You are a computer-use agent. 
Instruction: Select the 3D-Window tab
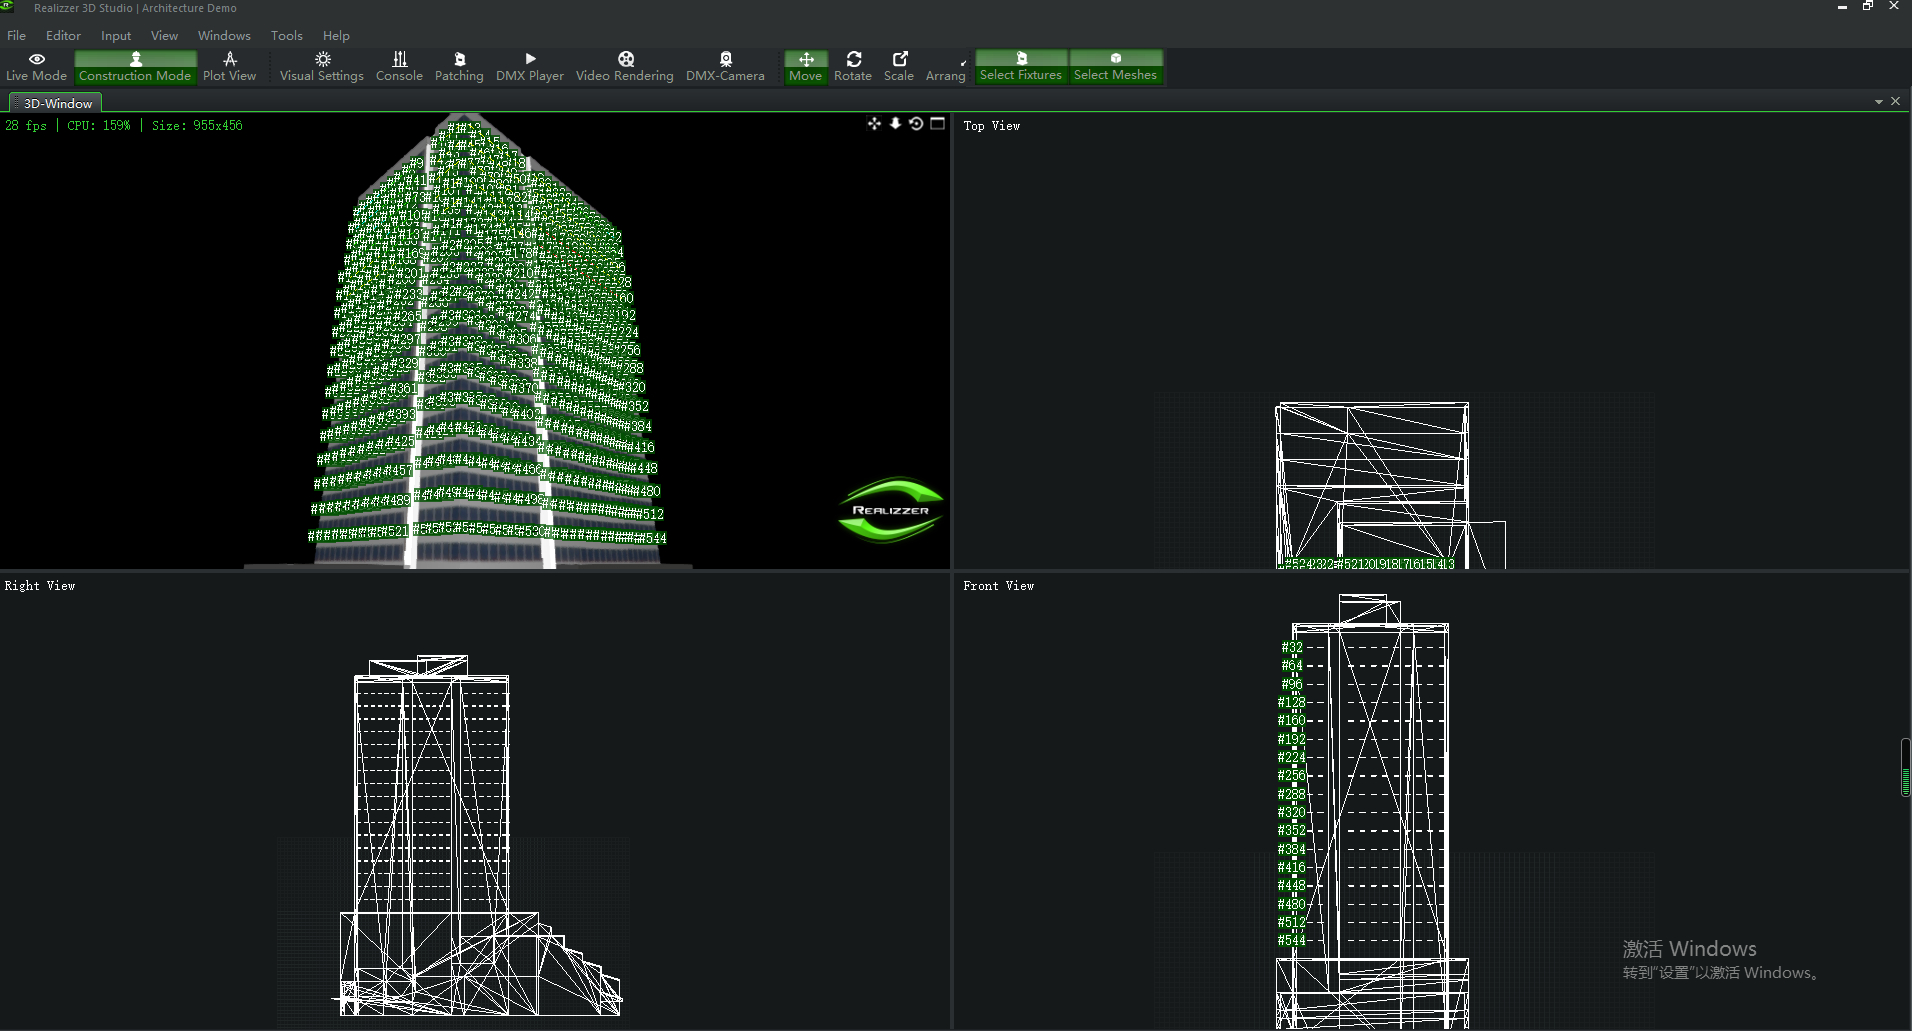click(57, 103)
